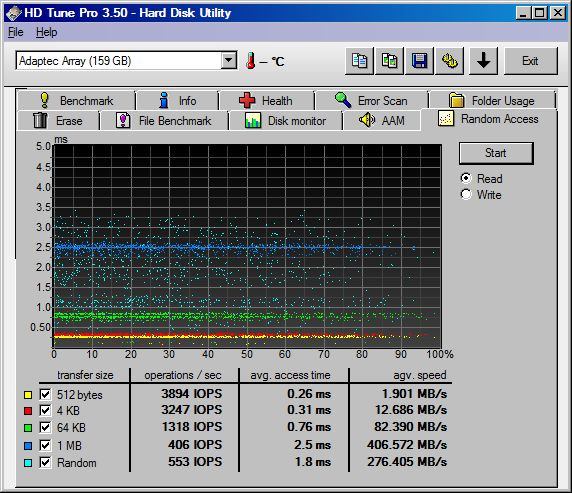Uncheck the 512 bytes checkbox
The image size is (572, 493).
pyautogui.click(x=45, y=394)
